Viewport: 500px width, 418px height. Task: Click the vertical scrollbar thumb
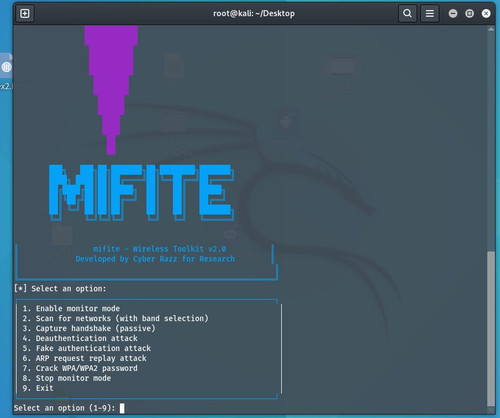click(491, 328)
